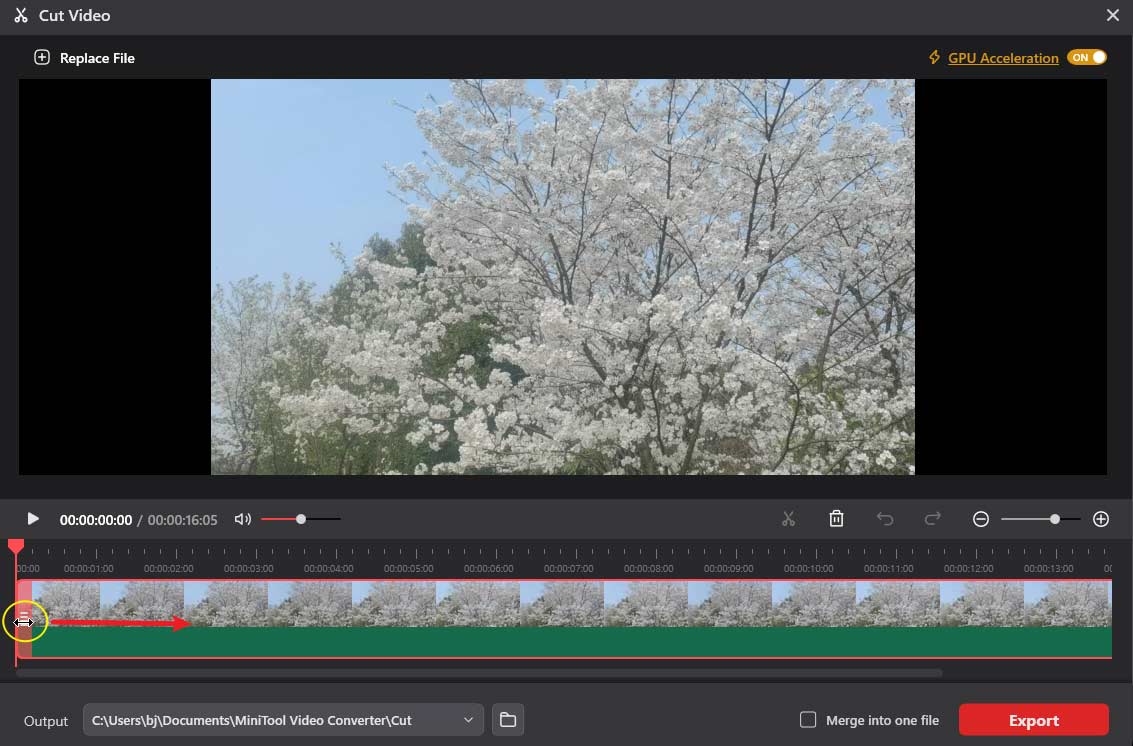Zoom in timeline with plus icon
The width and height of the screenshot is (1133, 746).
coord(1100,519)
